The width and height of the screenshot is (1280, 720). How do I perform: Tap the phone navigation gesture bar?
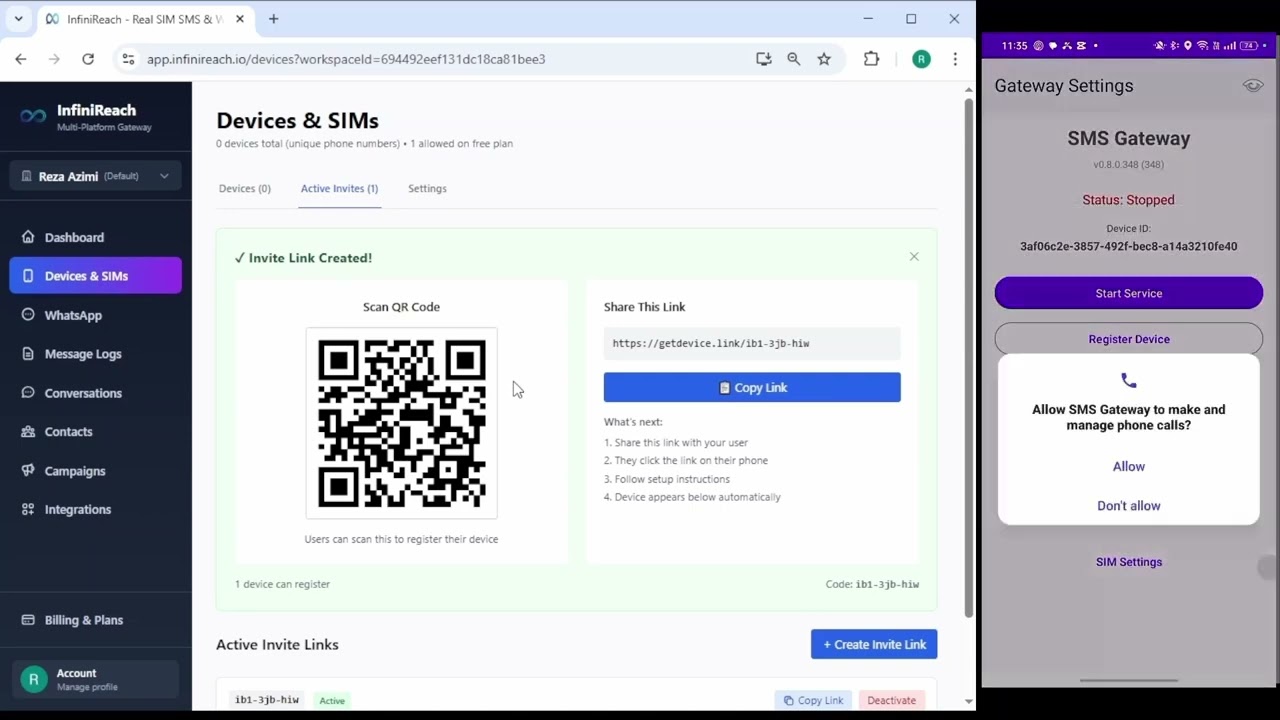click(x=1129, y=681)
